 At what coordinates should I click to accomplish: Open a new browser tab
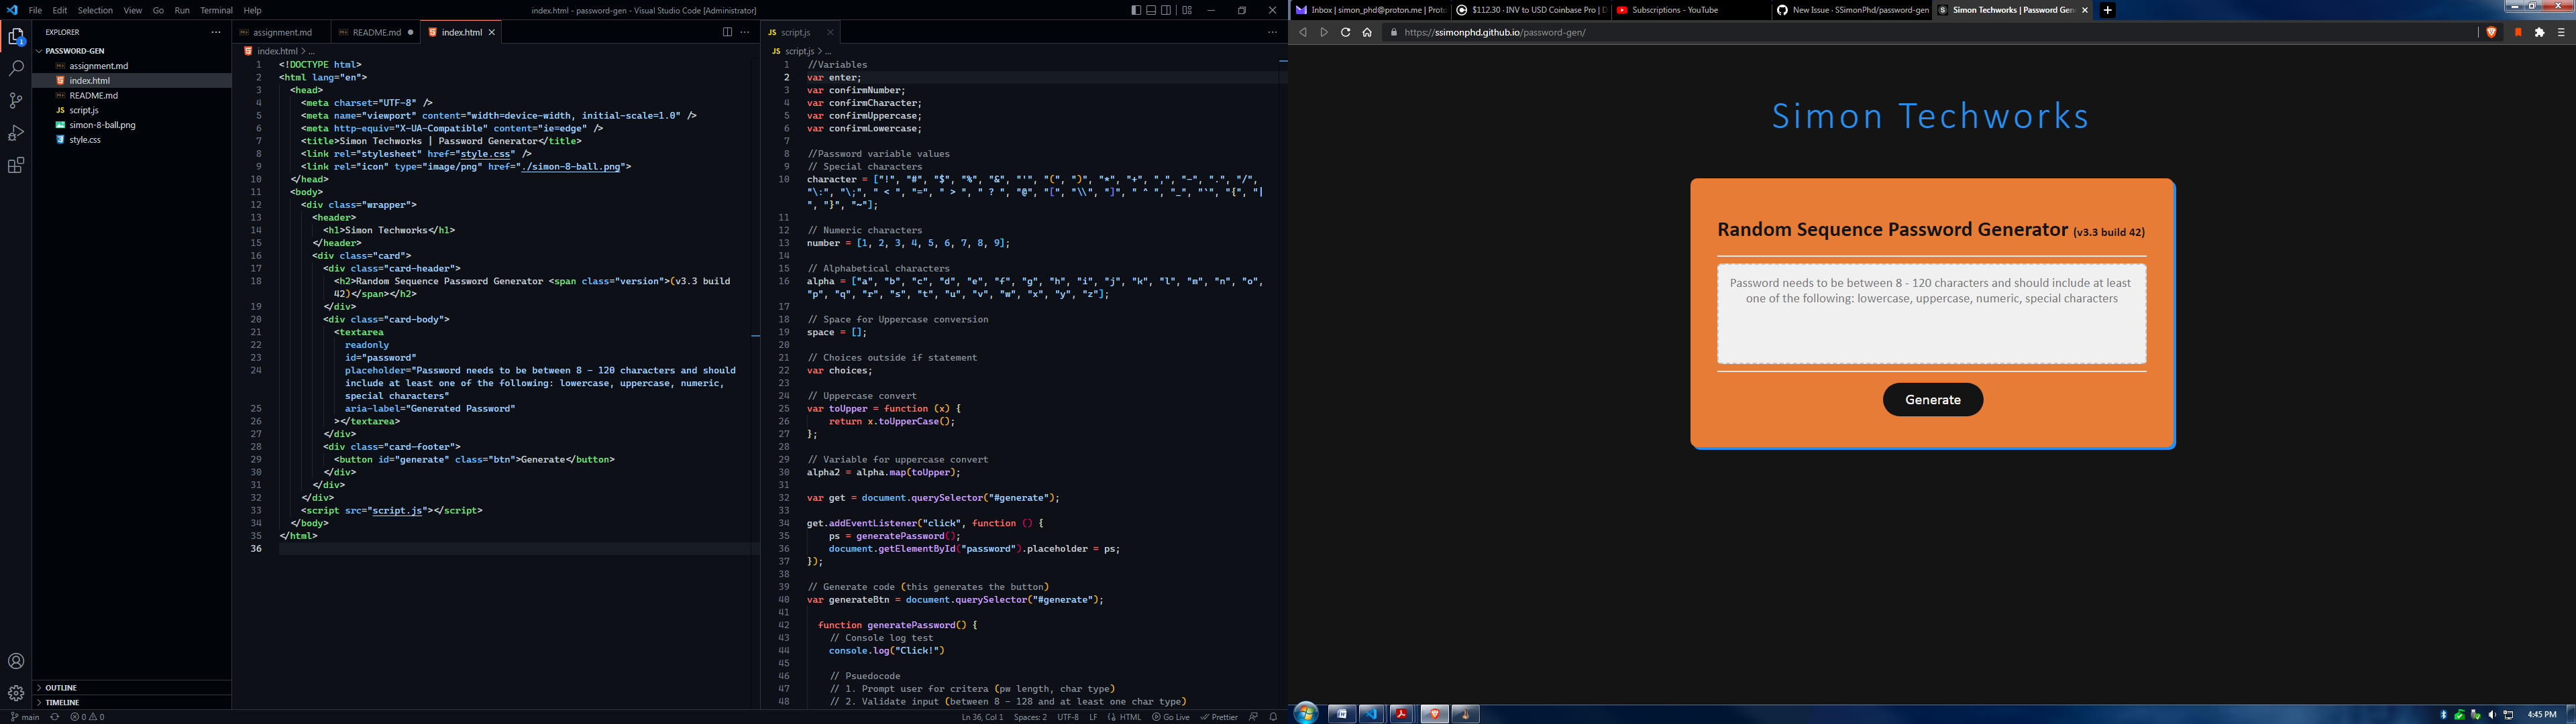(2107, 10)
